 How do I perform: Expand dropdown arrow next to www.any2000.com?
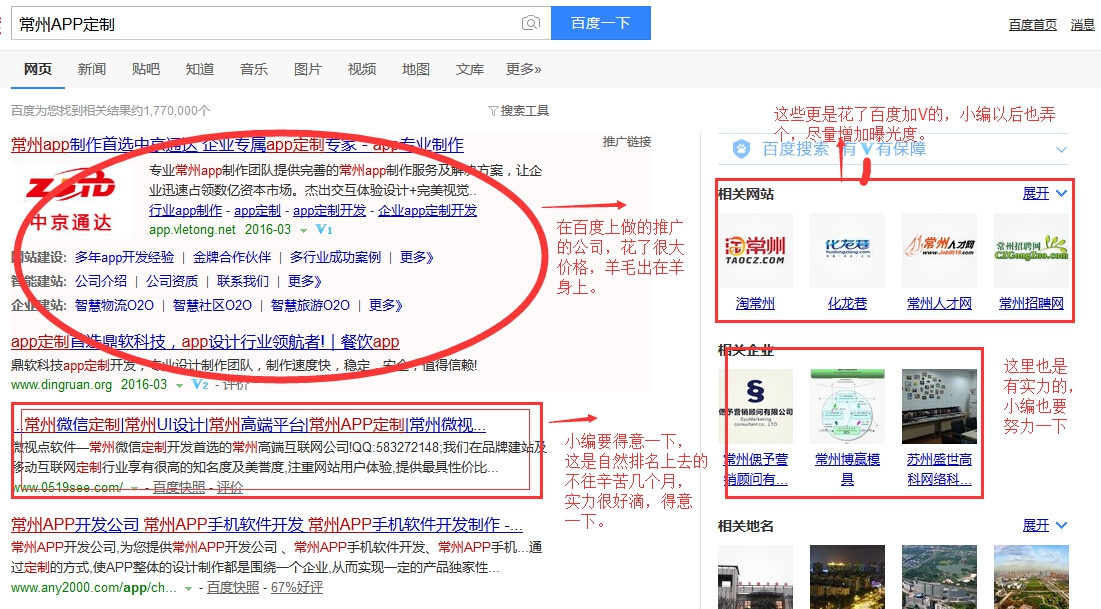(188, 588)
